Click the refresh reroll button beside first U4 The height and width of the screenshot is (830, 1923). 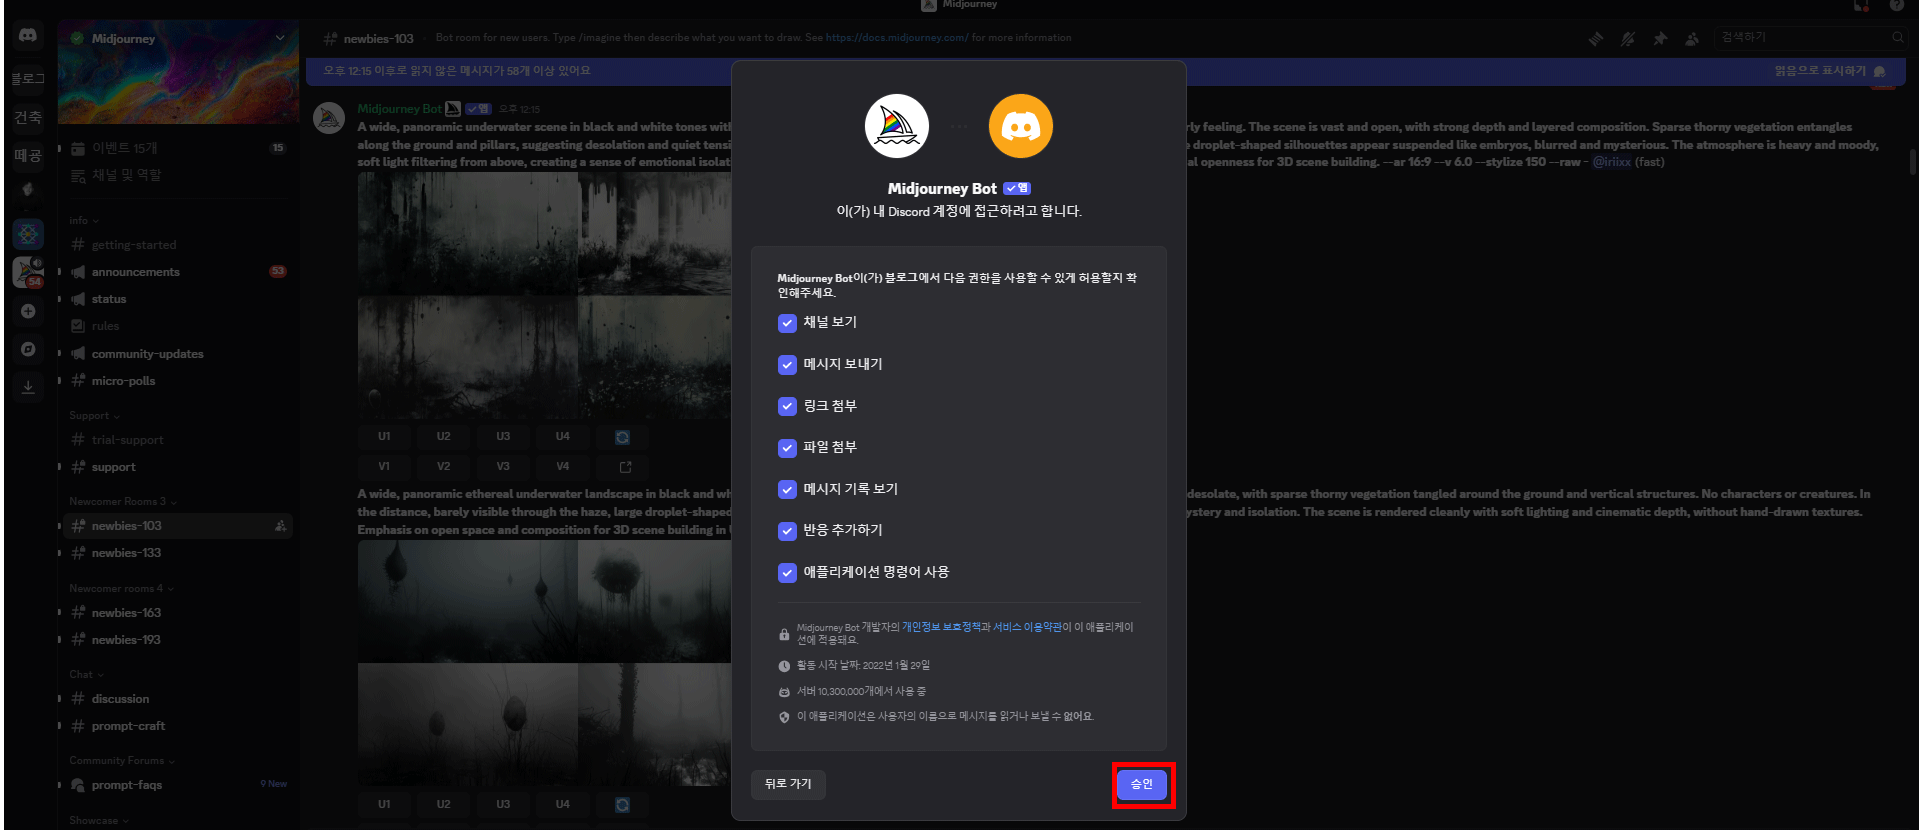(622, 437)
